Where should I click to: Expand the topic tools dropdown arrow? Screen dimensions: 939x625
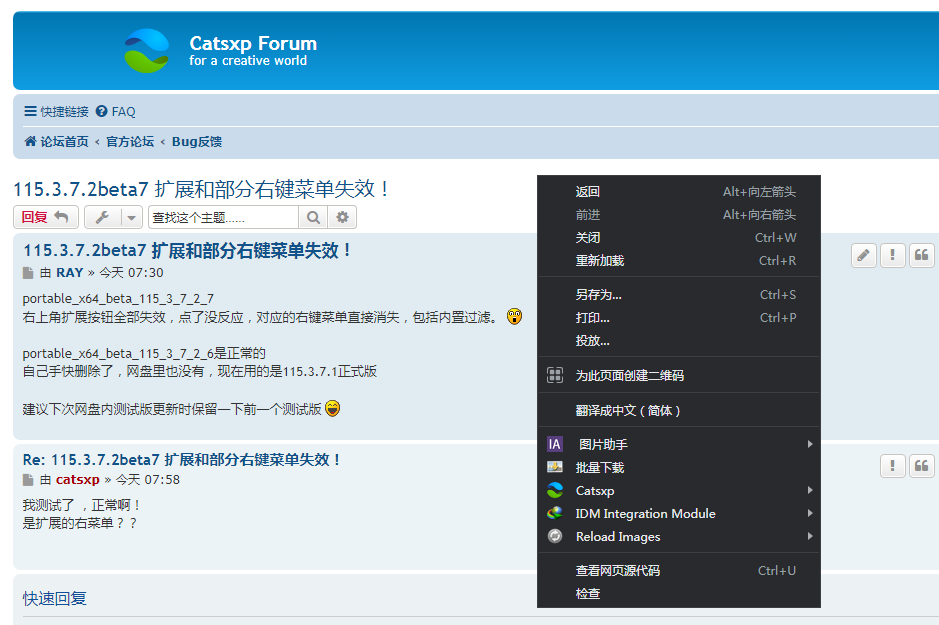pos(131,217)
